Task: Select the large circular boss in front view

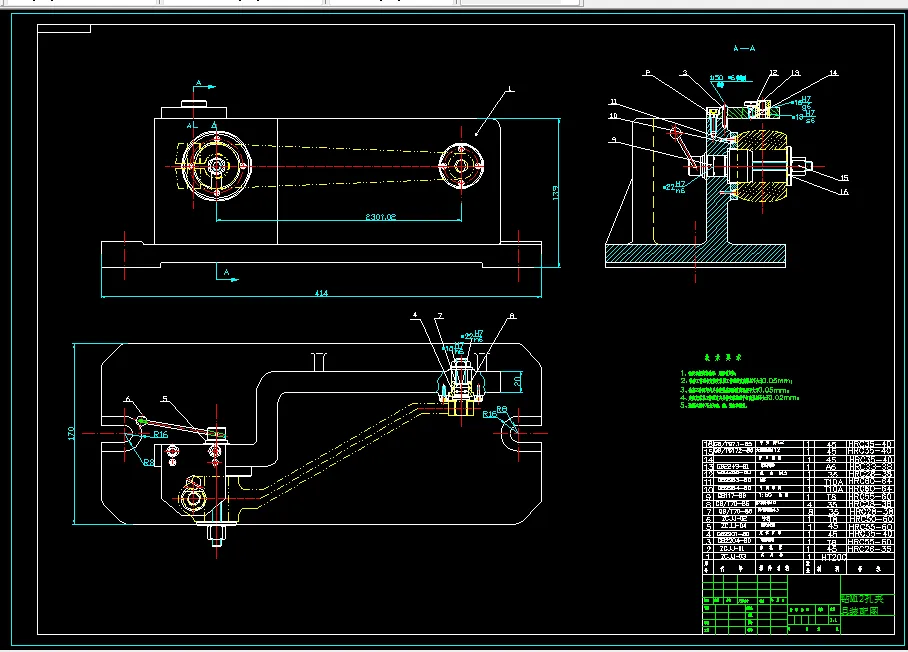Action: [x=217, y=166]
